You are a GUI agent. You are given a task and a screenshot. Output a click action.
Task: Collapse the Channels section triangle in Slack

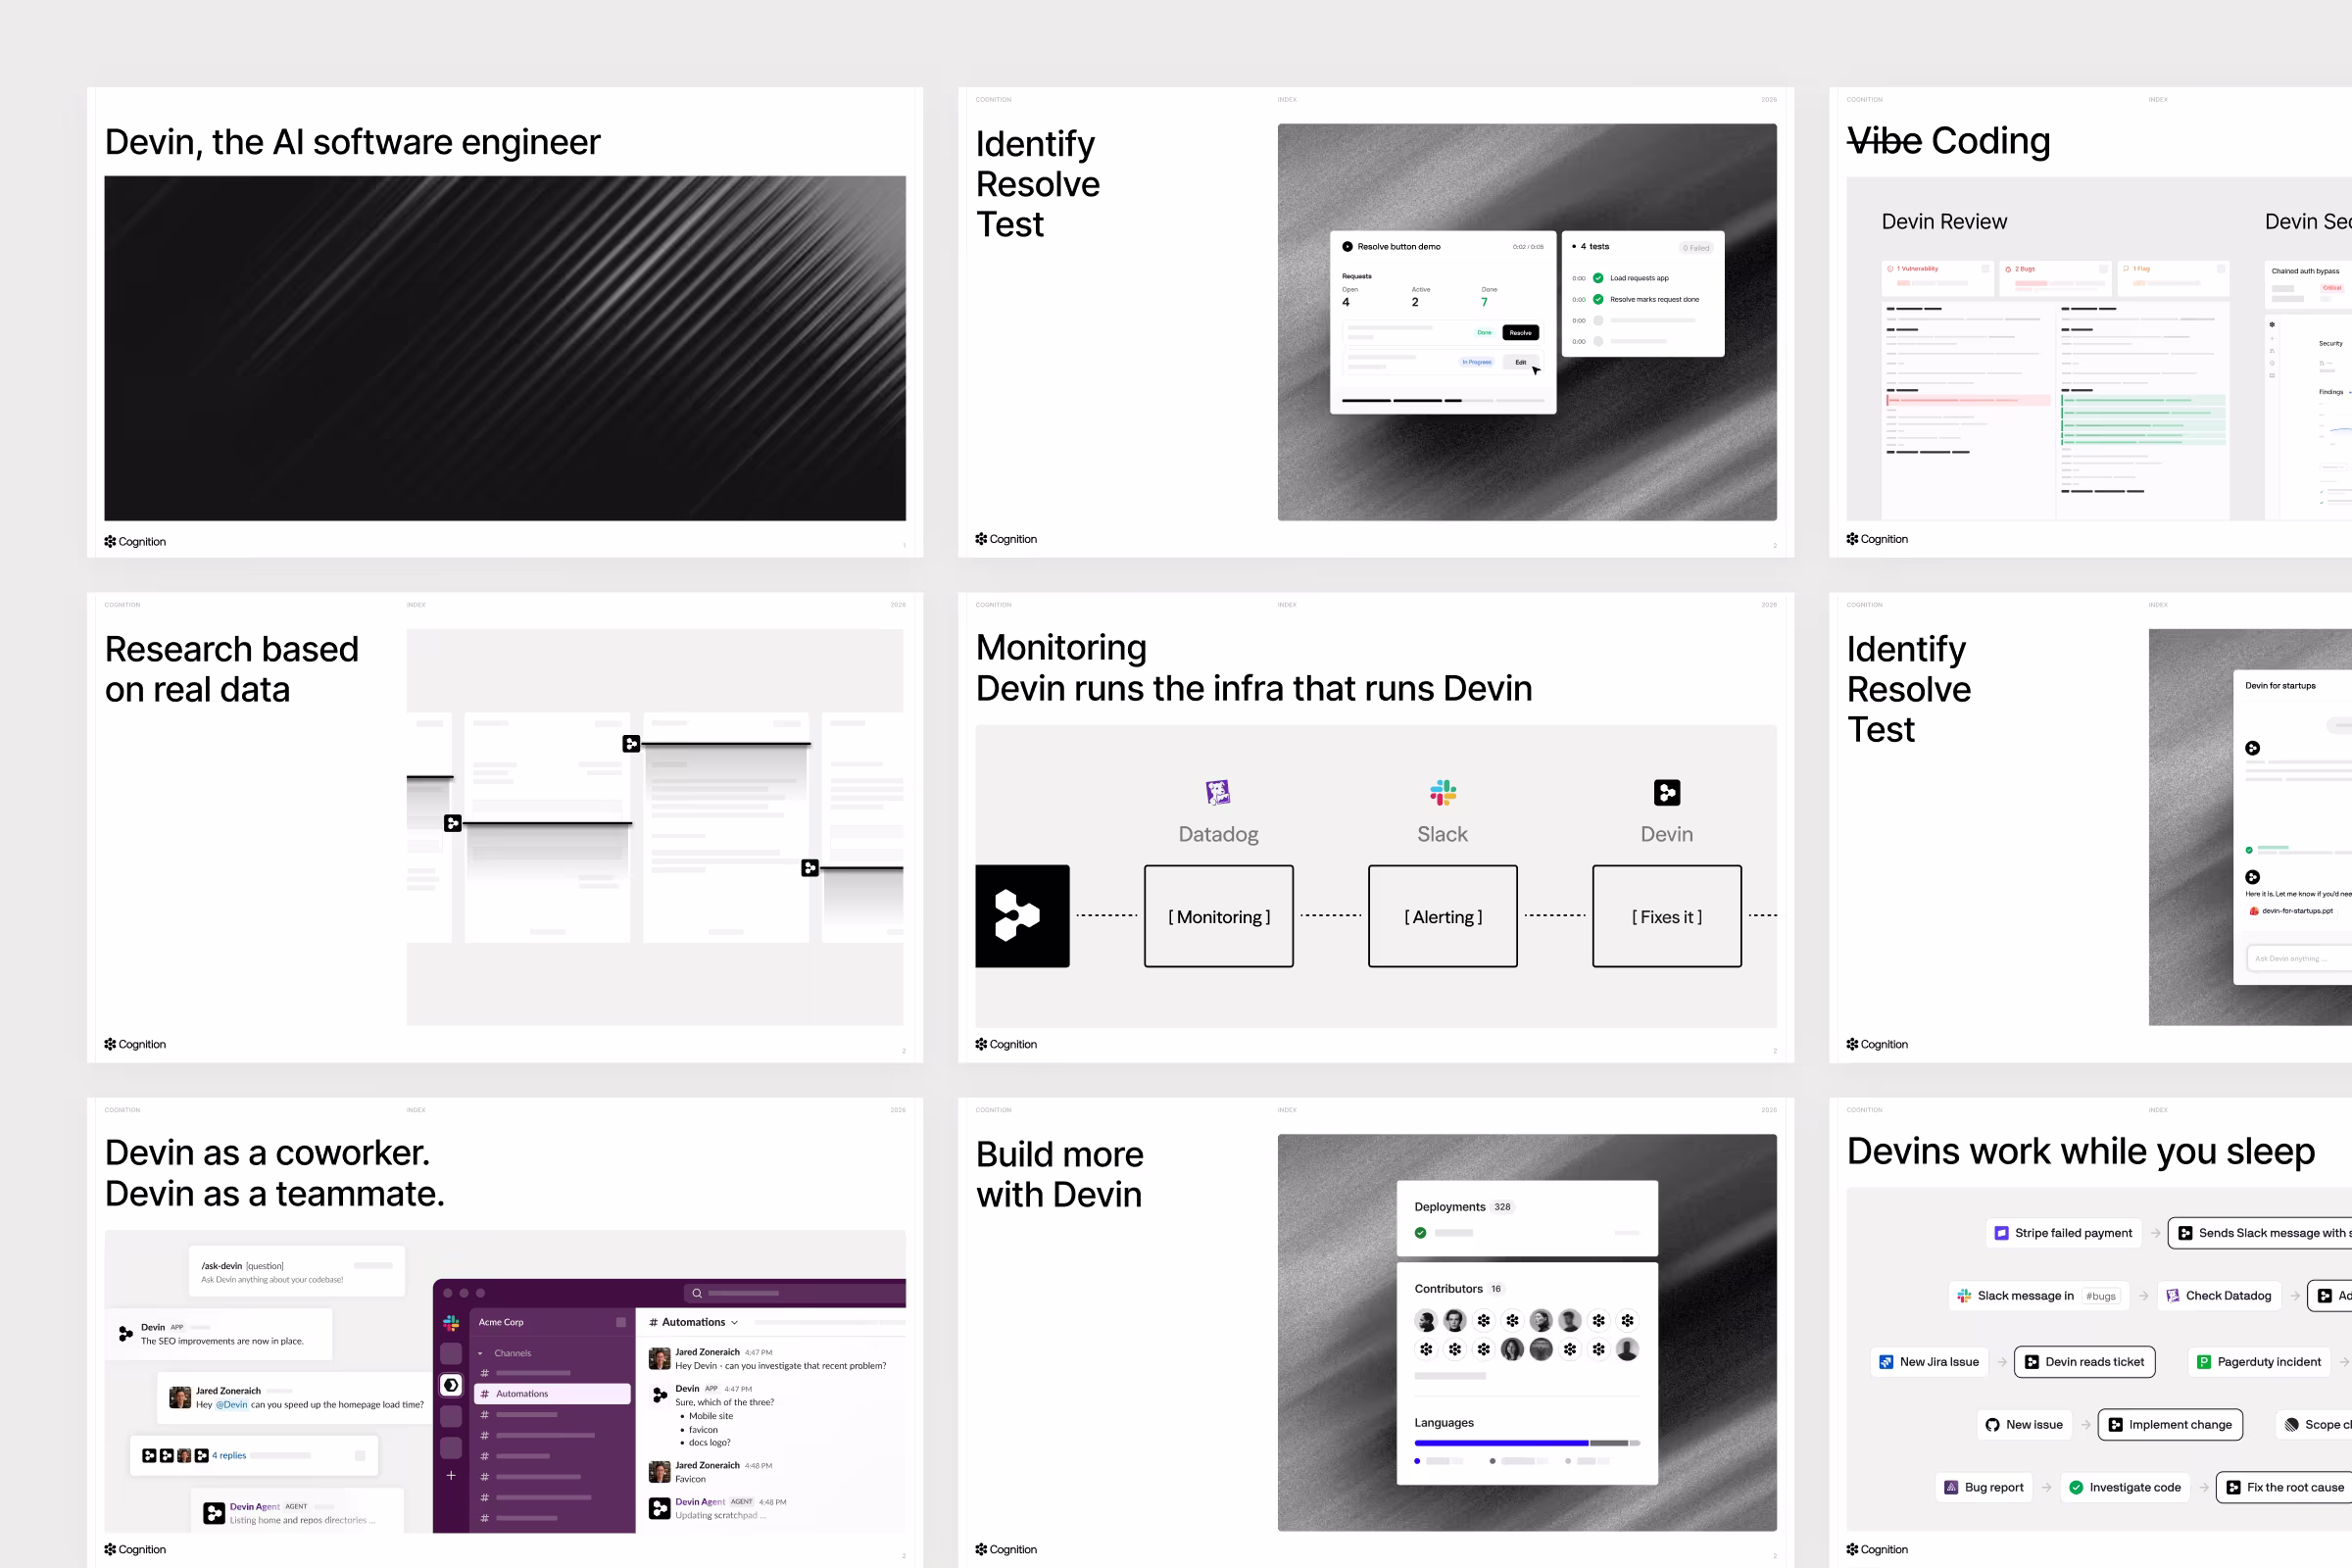click(x=481, y=1354)
